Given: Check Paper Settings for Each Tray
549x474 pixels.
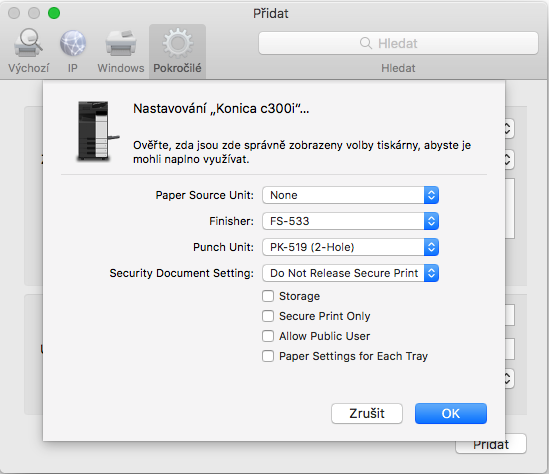Looking at the screenshot, I should [x=268, y=356].
